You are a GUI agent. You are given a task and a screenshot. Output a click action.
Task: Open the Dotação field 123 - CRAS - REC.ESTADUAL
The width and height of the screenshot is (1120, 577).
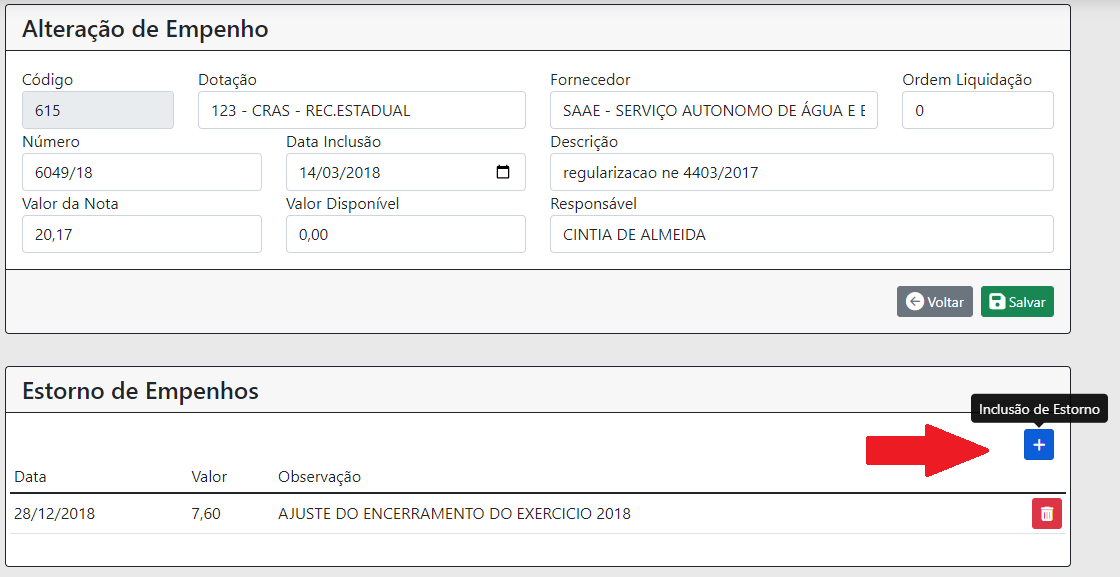tap(361, 110)
